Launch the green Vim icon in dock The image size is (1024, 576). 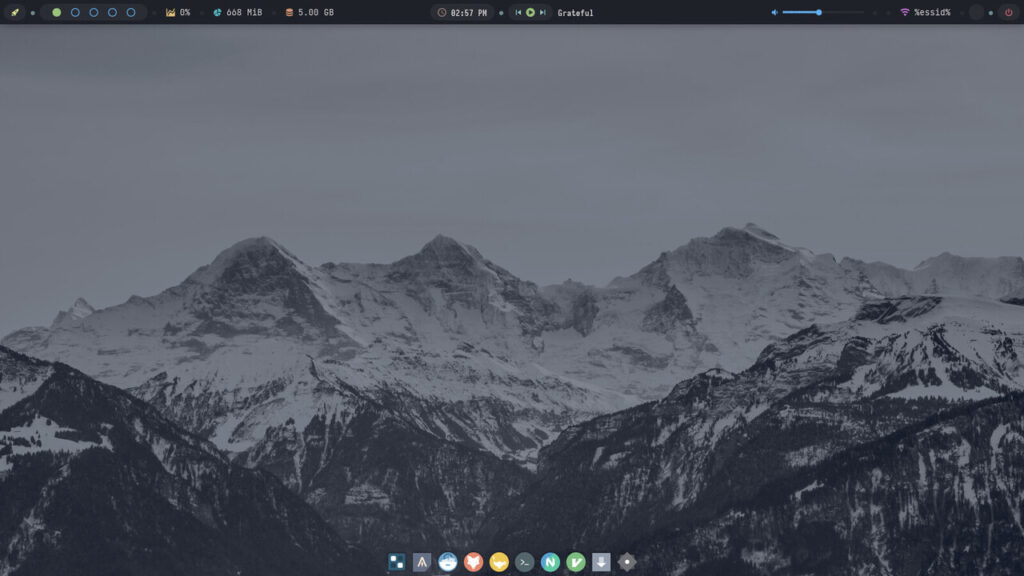[576, 562]
